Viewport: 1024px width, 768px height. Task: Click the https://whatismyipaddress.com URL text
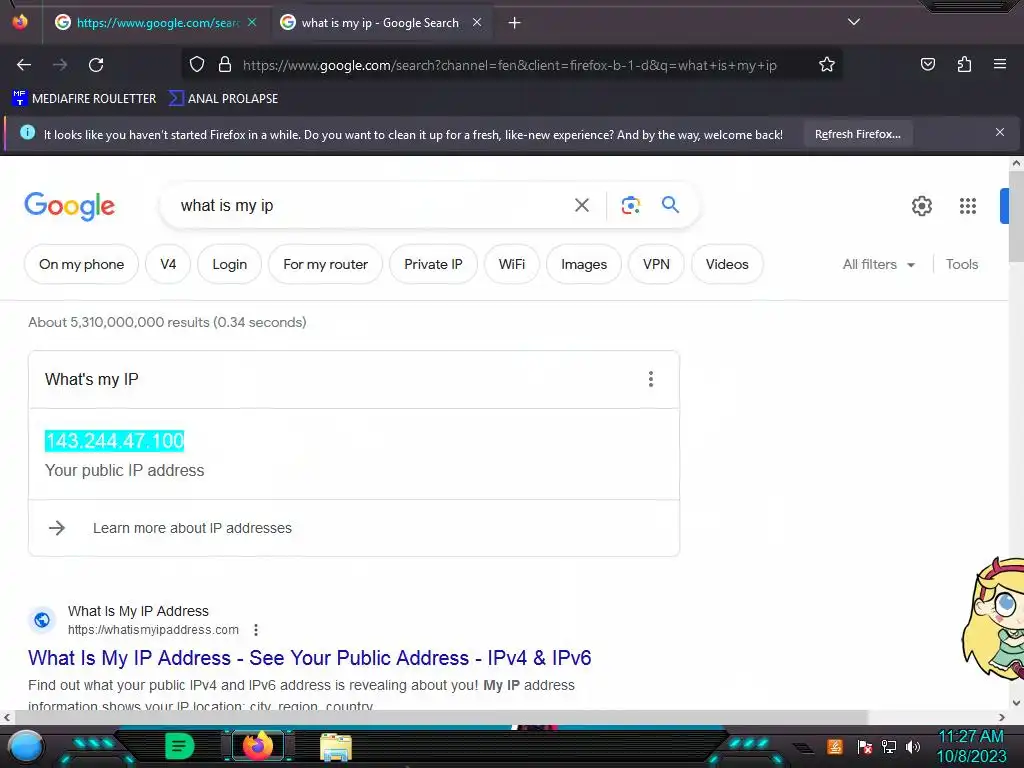click(x=153, y=630)
